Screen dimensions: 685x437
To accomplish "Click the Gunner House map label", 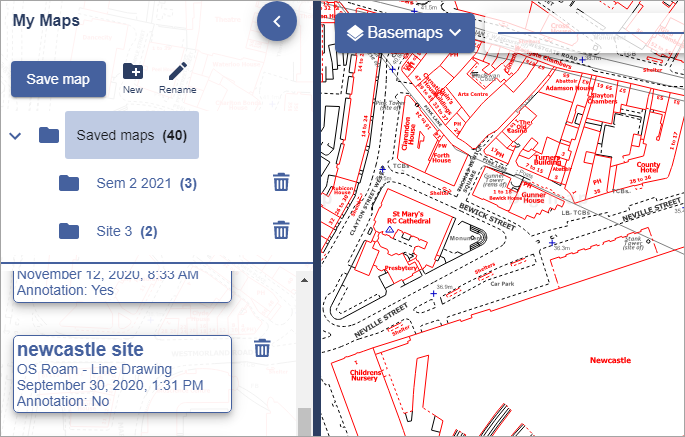I will click(x=533, y=198).
